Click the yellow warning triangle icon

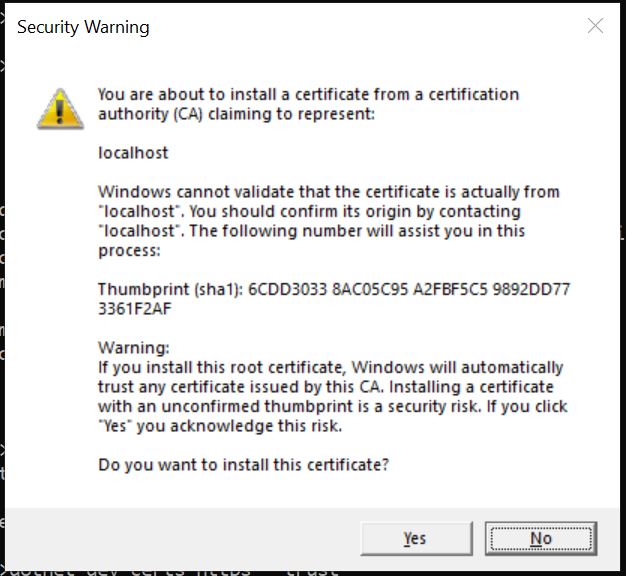point(61,107)
